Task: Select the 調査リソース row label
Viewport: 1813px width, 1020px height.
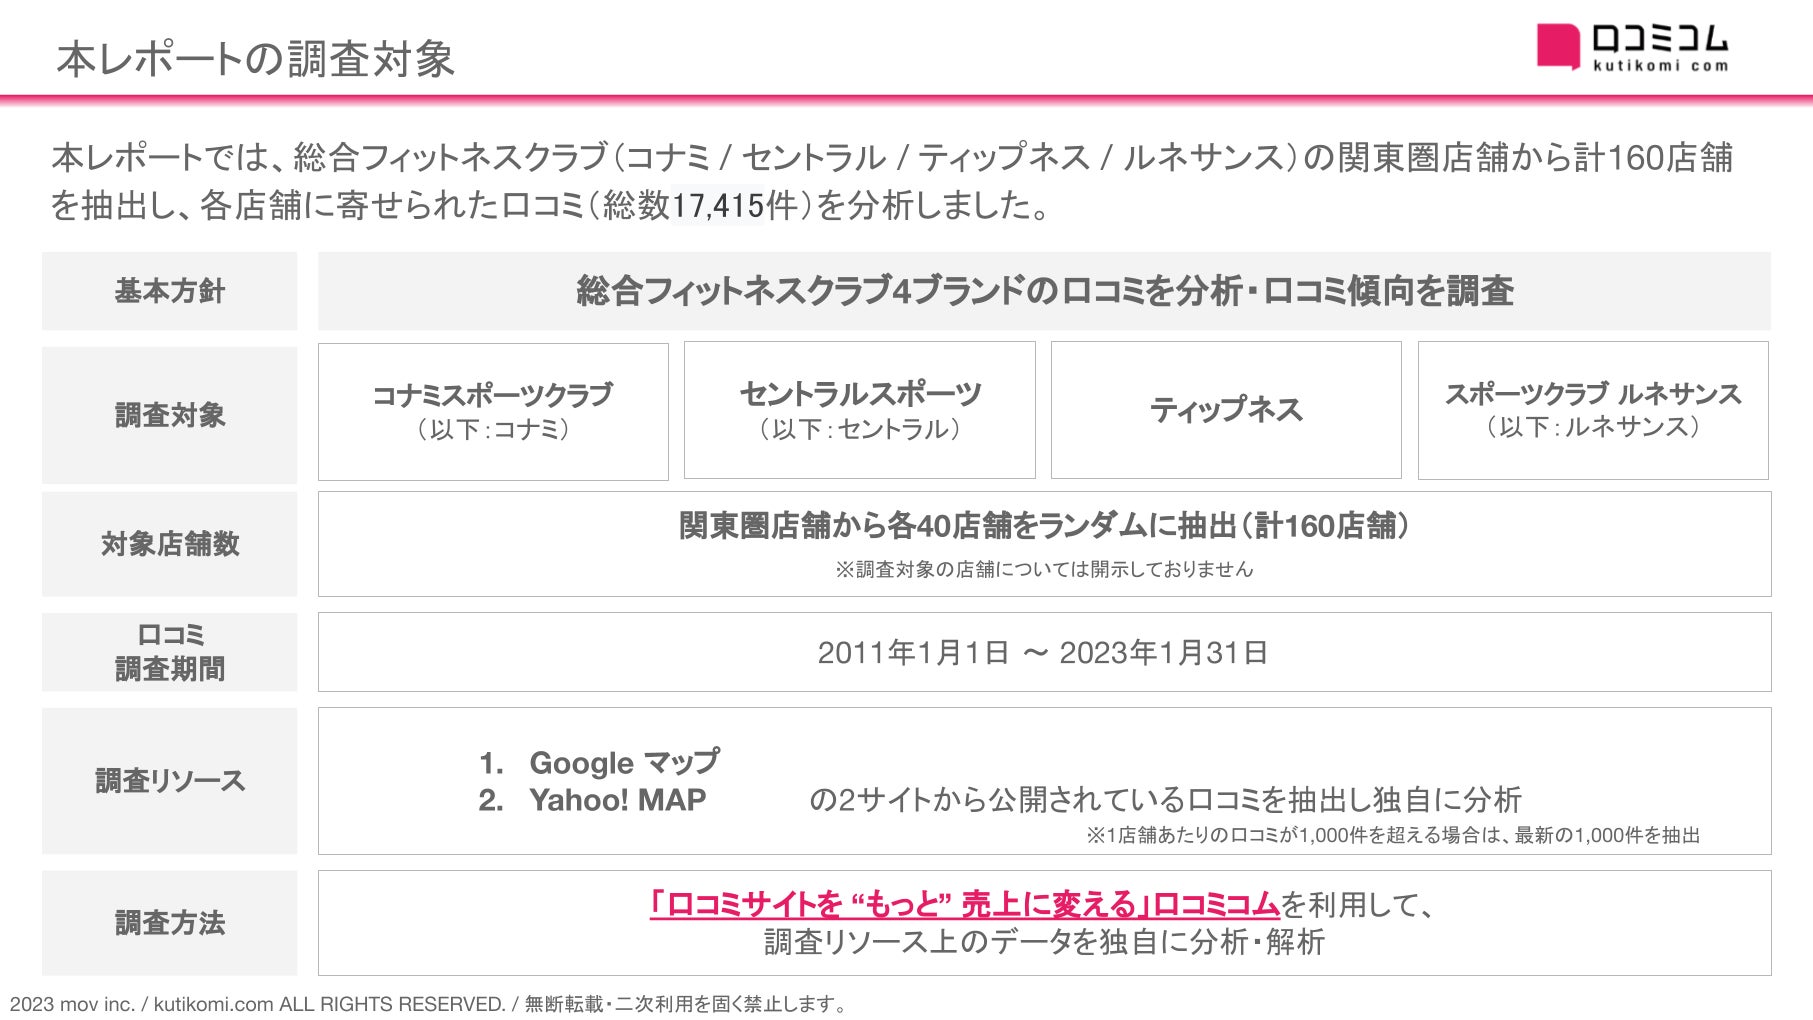Action: [170, 781]
